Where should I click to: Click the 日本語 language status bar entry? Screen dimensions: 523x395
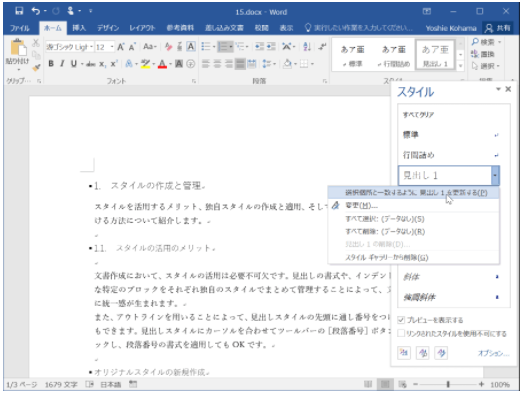pos(111,385)
